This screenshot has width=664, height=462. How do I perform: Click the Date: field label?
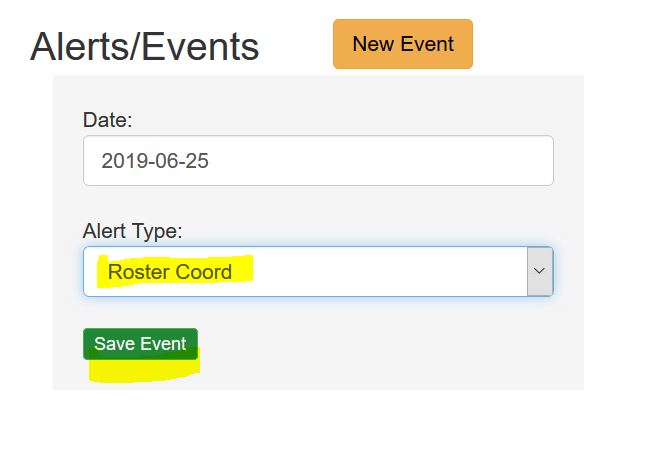tap(107, 120)
